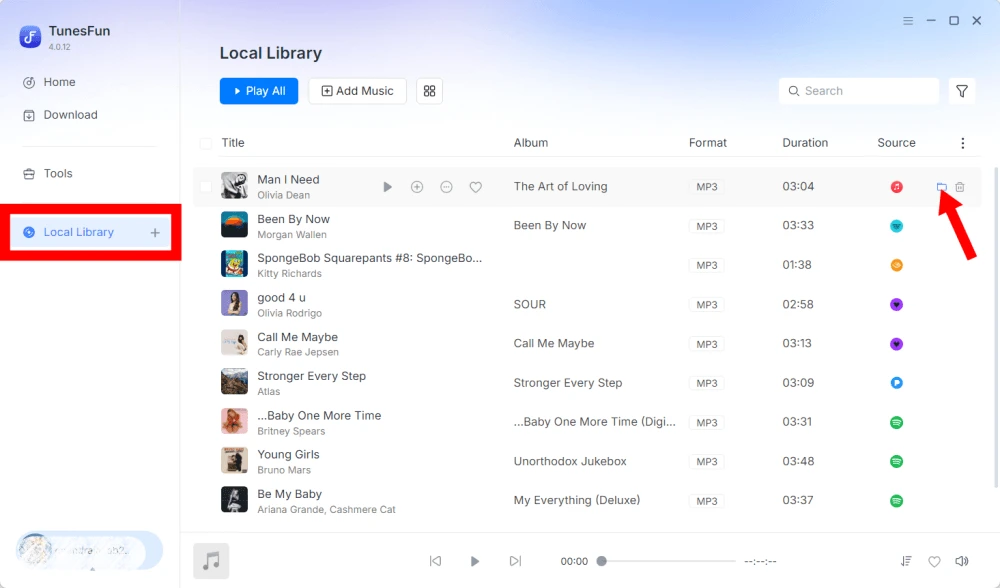Click Add Music button
Image resolution: width=1000 pixels, height=588 pixels.
357,91
